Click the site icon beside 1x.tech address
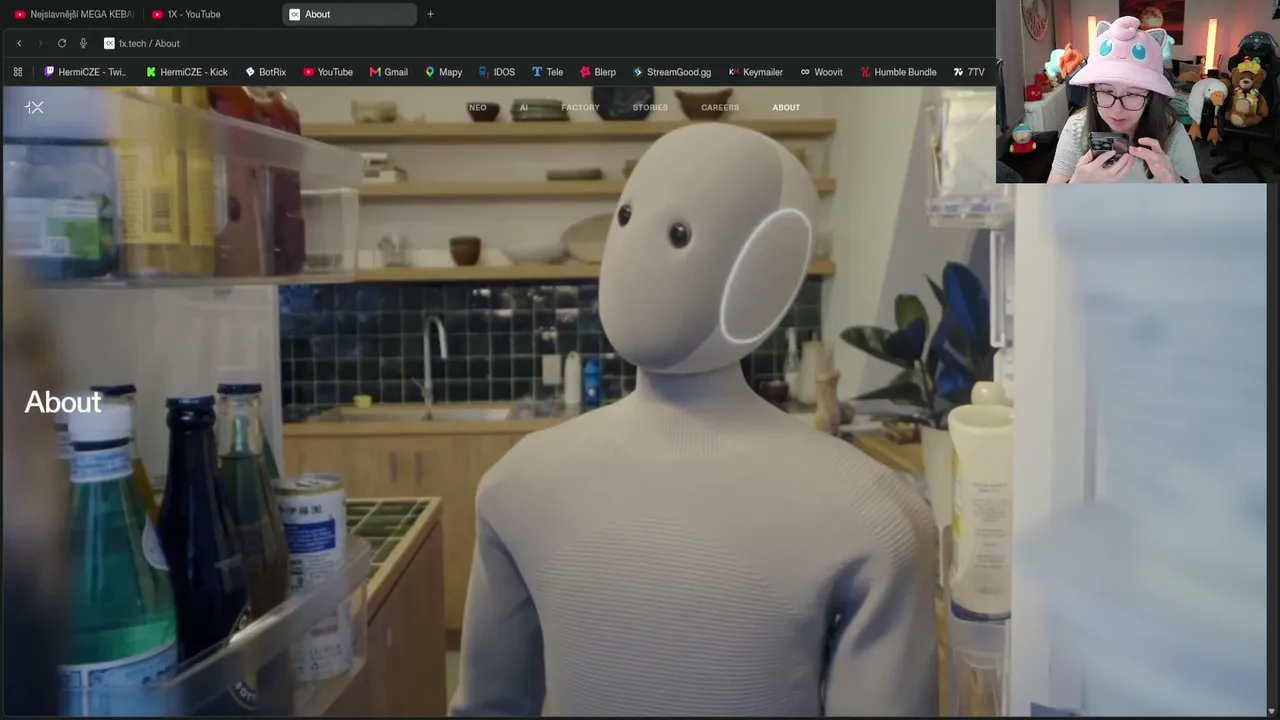The width and height of the screenshot is (1280, 720). pos(109,43)
